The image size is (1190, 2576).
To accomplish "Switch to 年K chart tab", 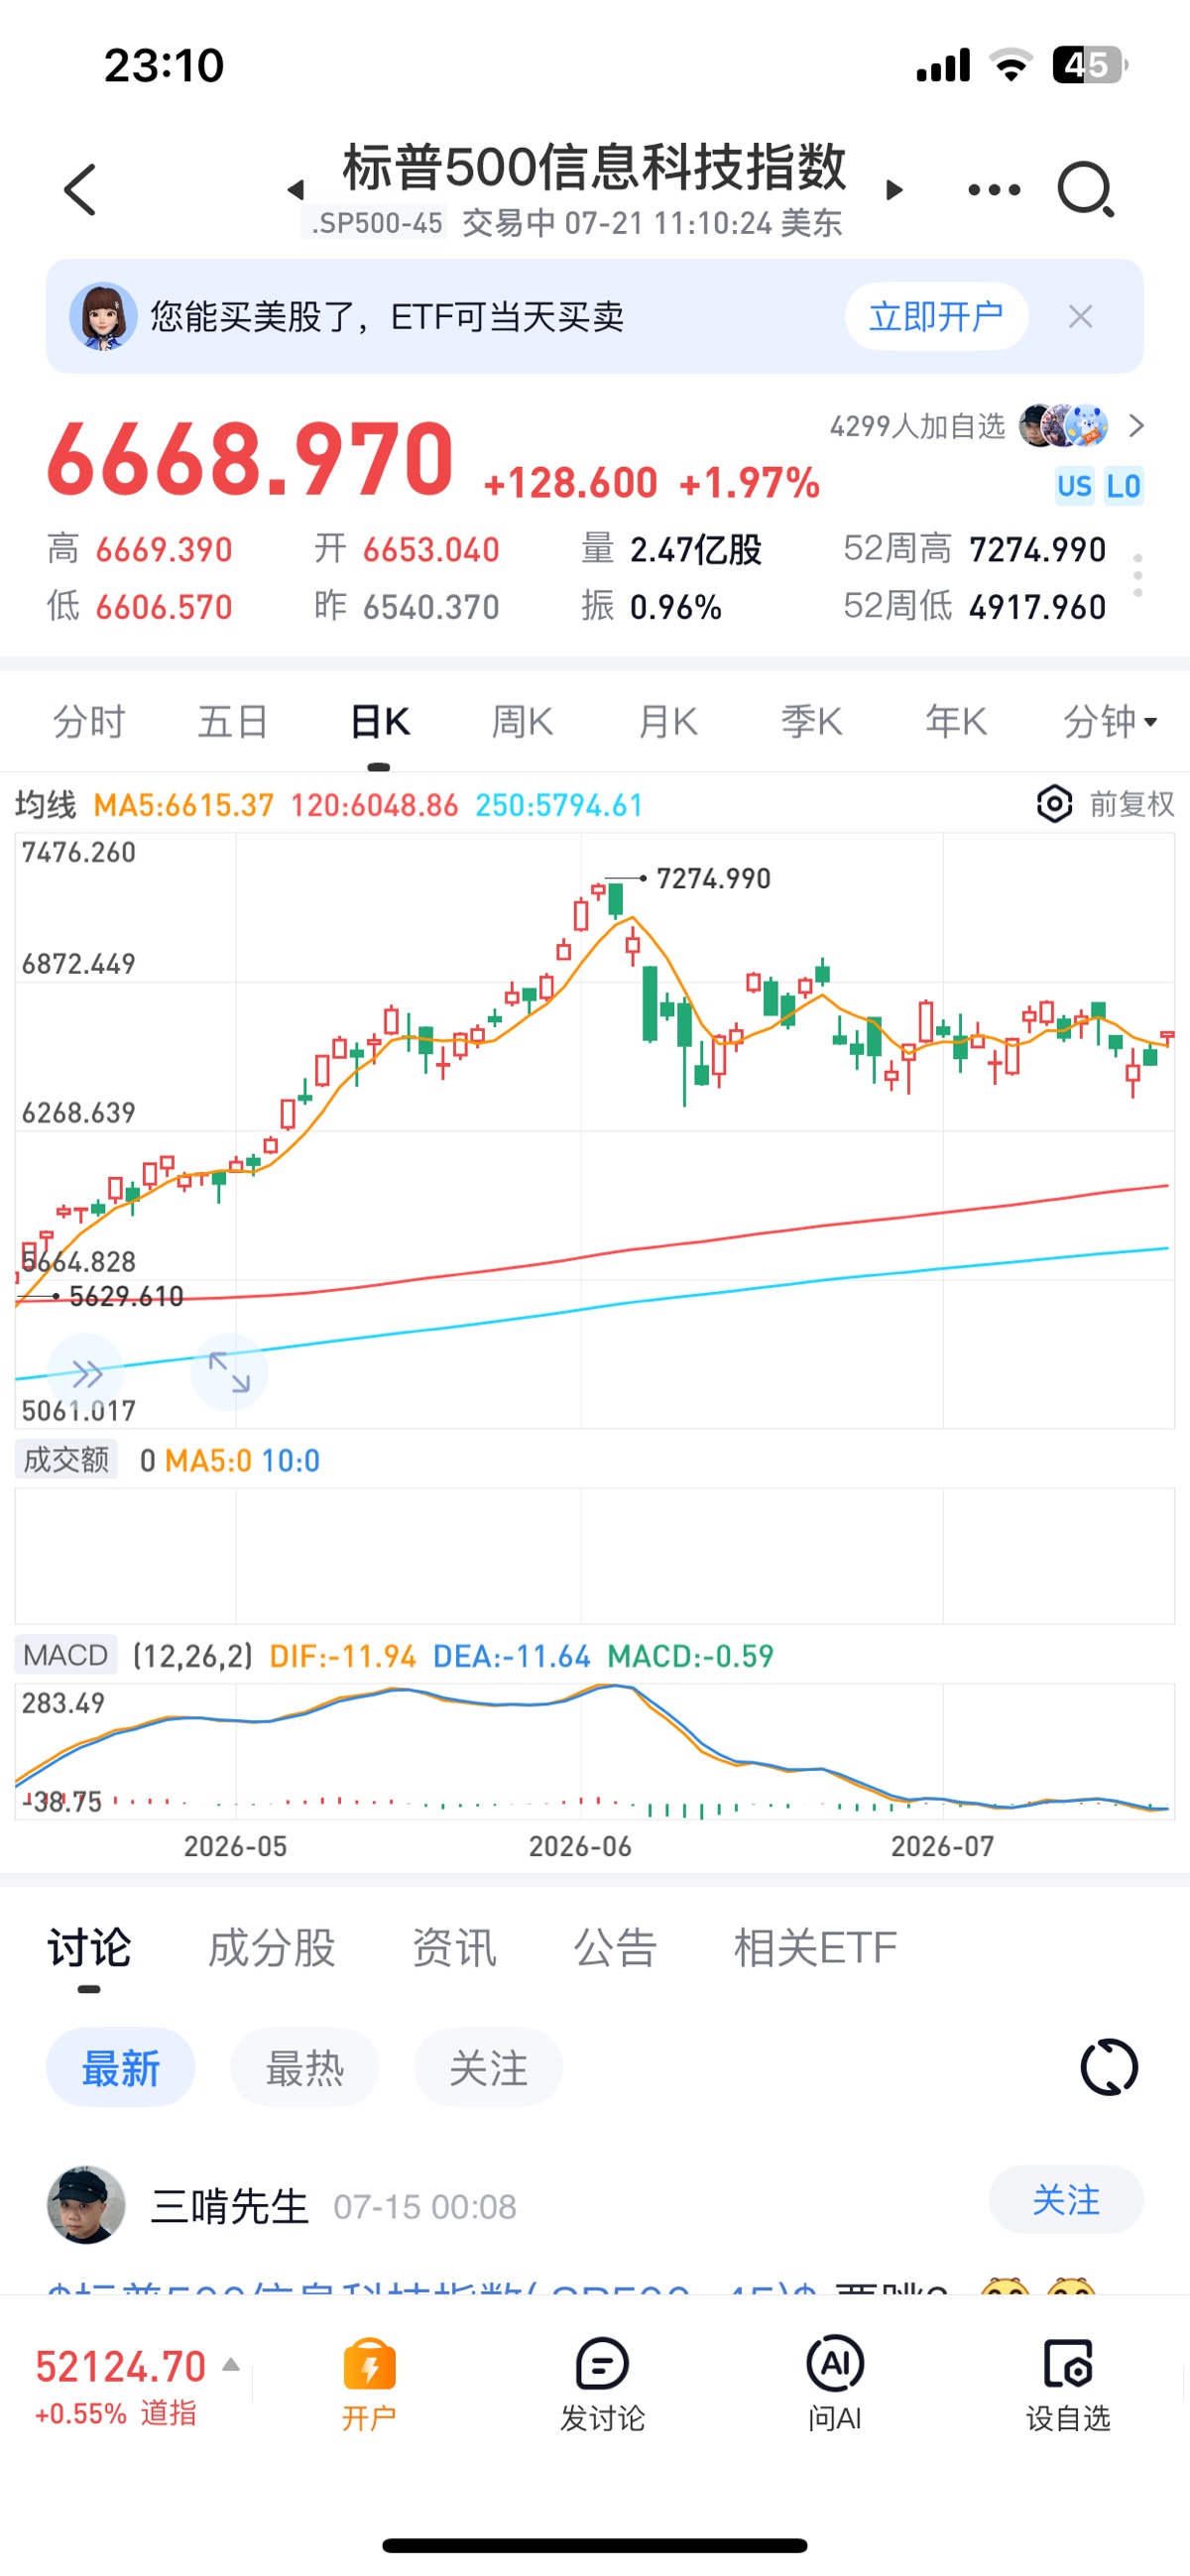I will (955, 721).
